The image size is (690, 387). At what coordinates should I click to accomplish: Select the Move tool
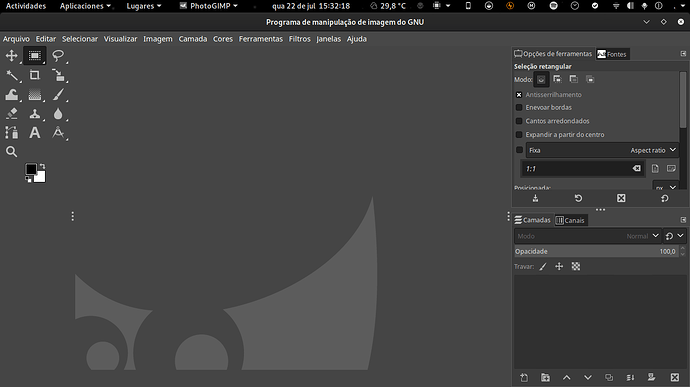(x=11, y=55)
